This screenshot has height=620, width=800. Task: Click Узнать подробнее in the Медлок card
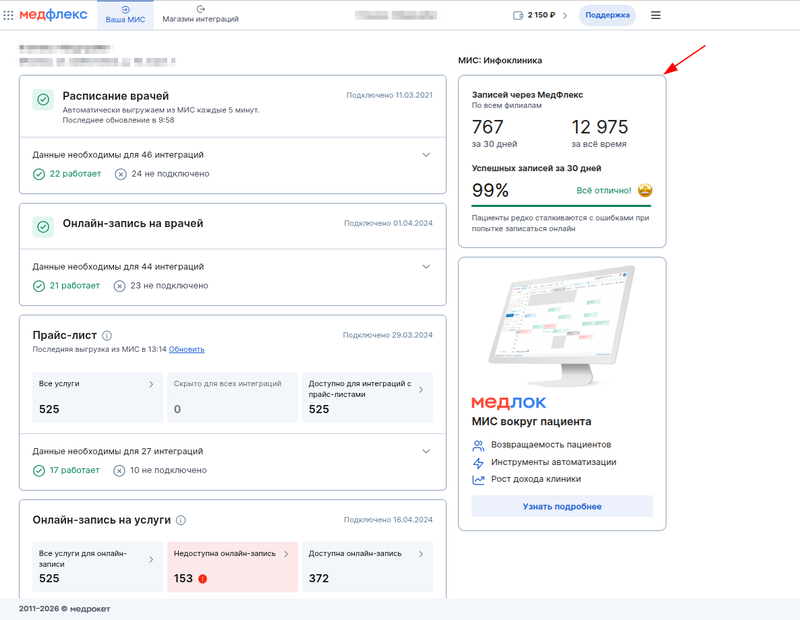coord(562,507)
